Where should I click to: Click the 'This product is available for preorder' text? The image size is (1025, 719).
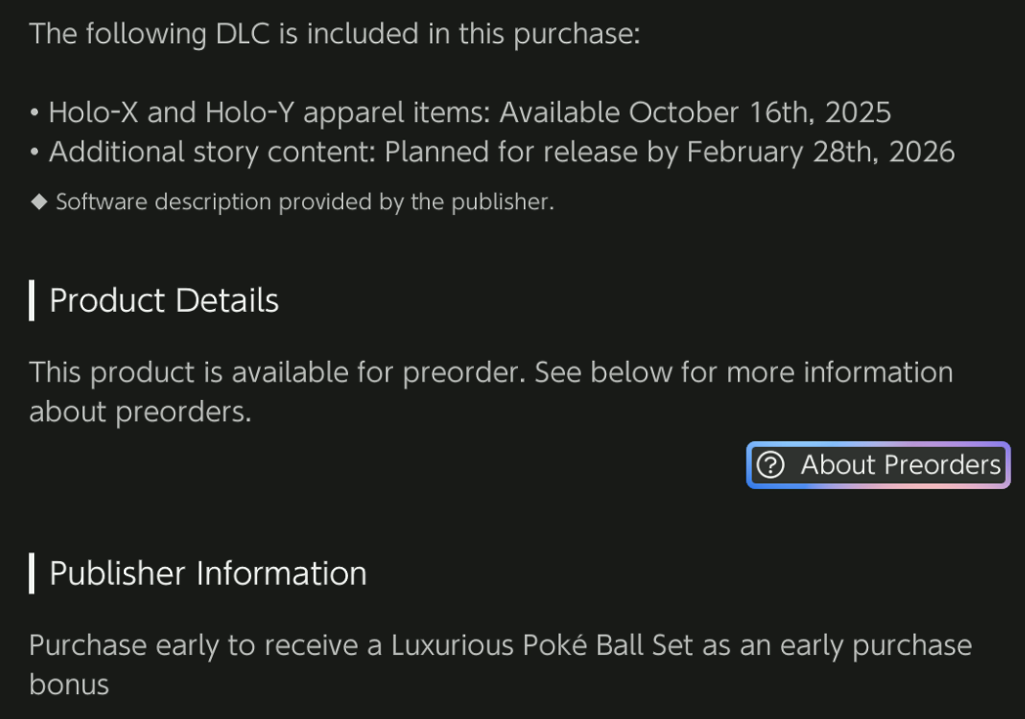tap(276, 372)
